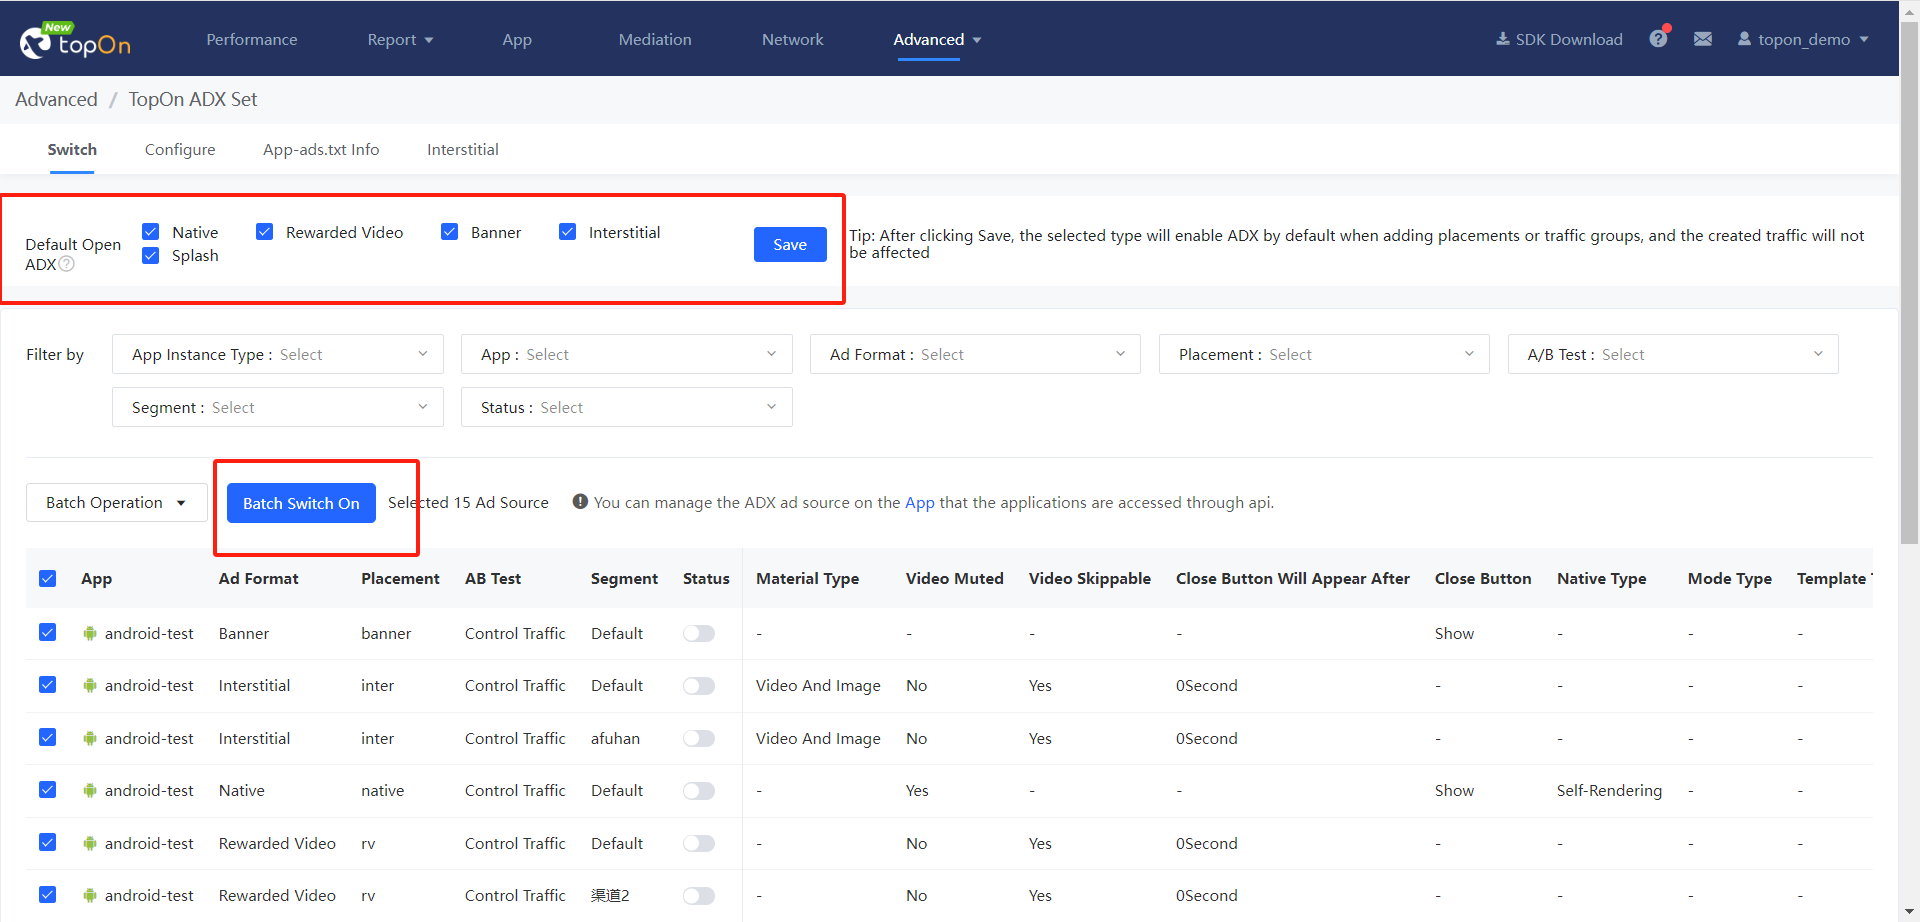Click the Android icon in Banner row
This screenshot has height=922, width=1920.
(x=90, y=633)
